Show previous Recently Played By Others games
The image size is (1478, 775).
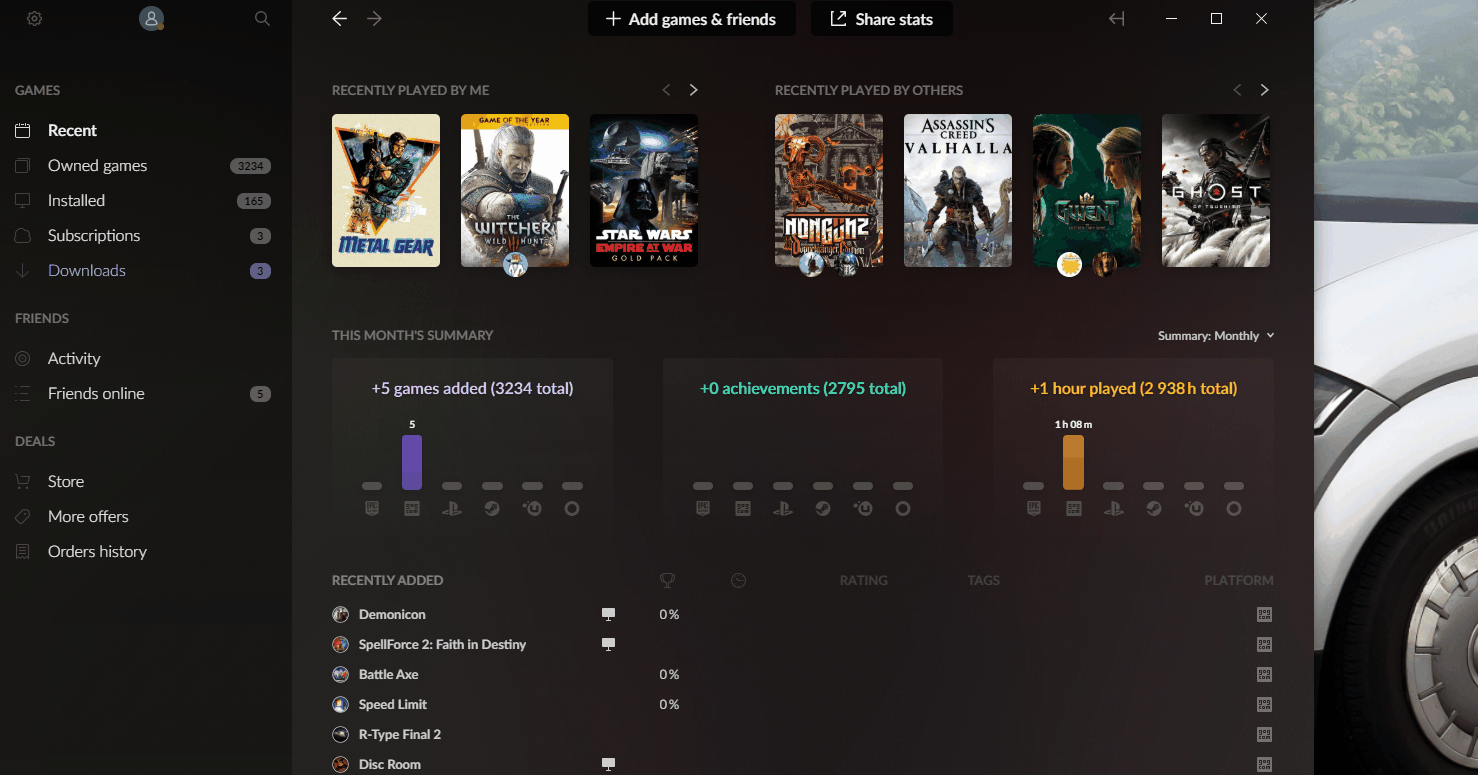1237,90
